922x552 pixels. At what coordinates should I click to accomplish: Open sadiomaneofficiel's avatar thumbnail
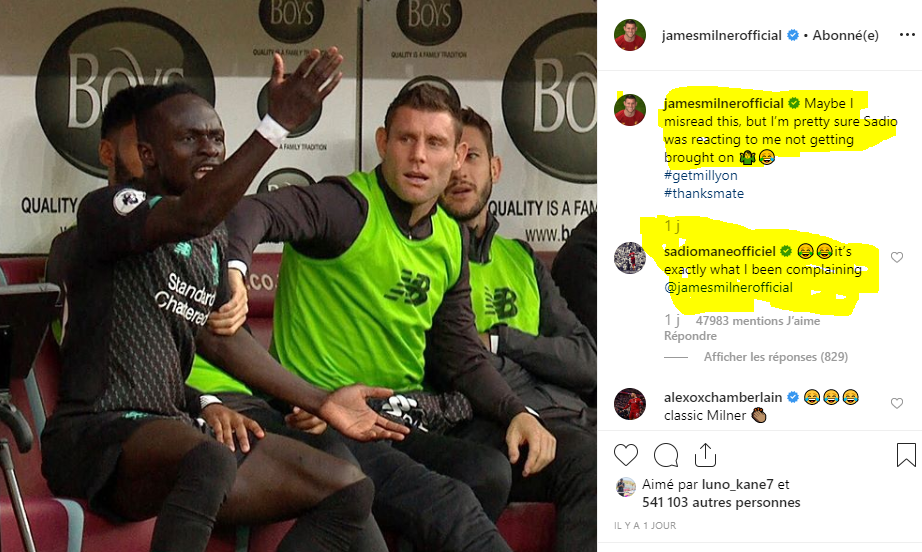[x=630, y=257]
